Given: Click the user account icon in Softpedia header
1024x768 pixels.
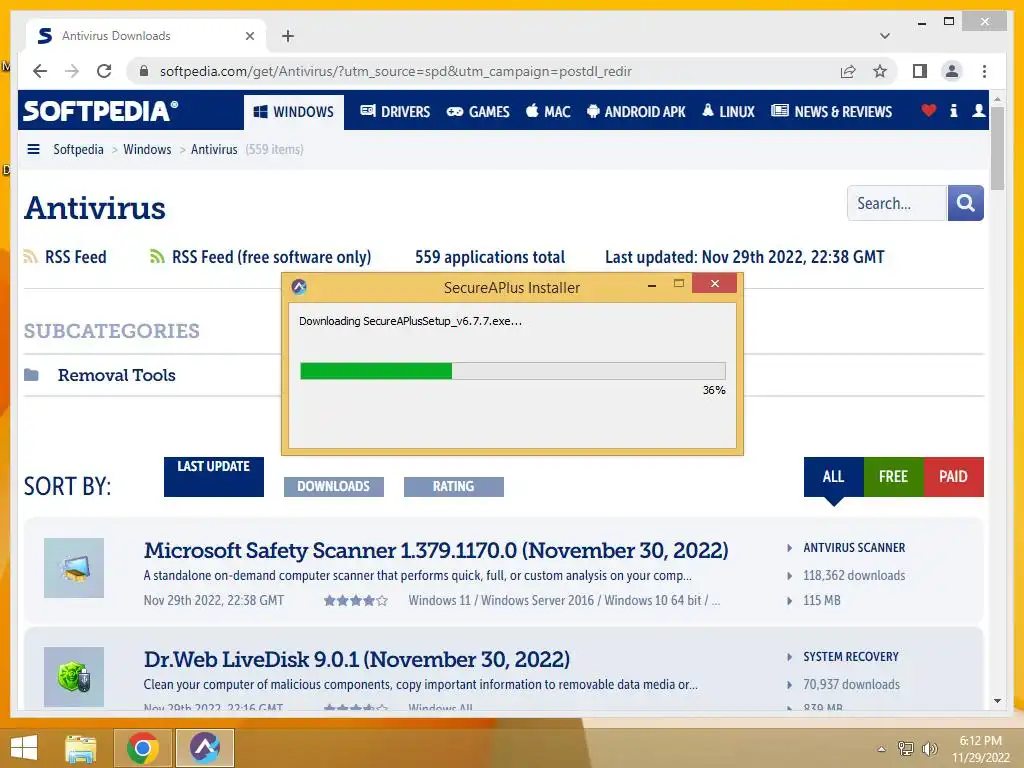Looking at the screenshot, I should point(978,110).
